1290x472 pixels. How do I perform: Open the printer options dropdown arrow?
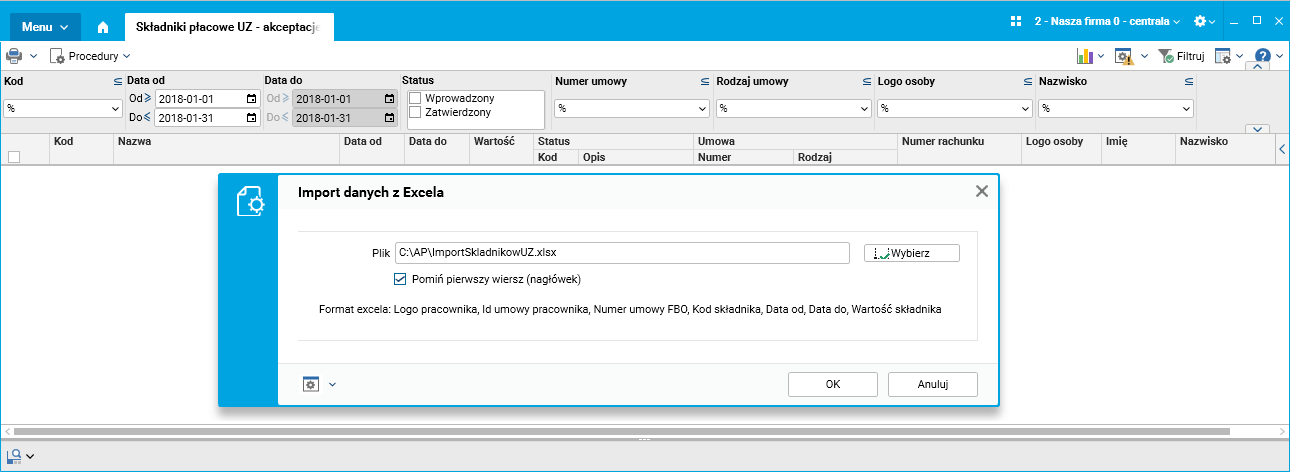[x=33, y=56]
